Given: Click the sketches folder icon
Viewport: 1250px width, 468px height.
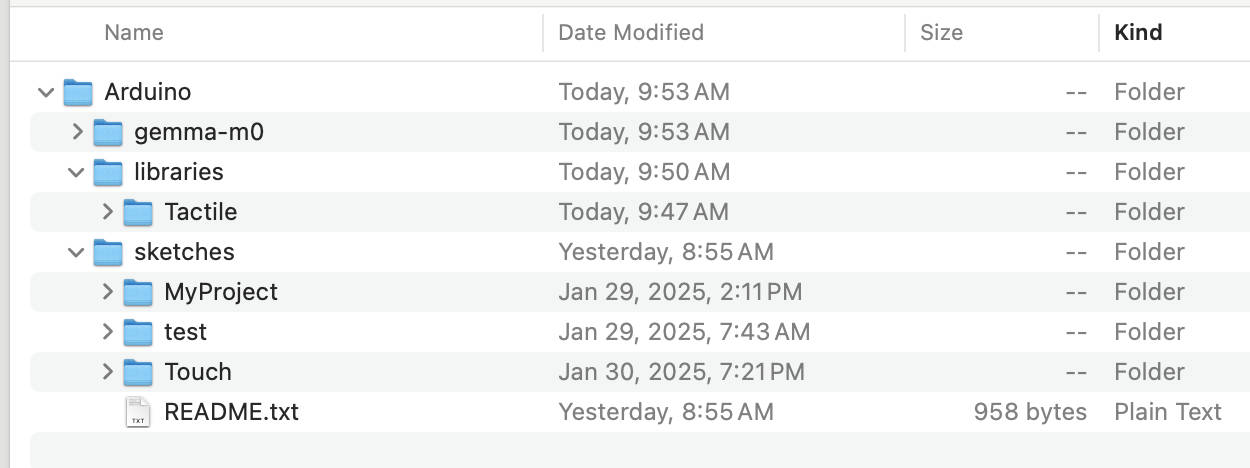Looking at the screenshot, I should point(108,252).
